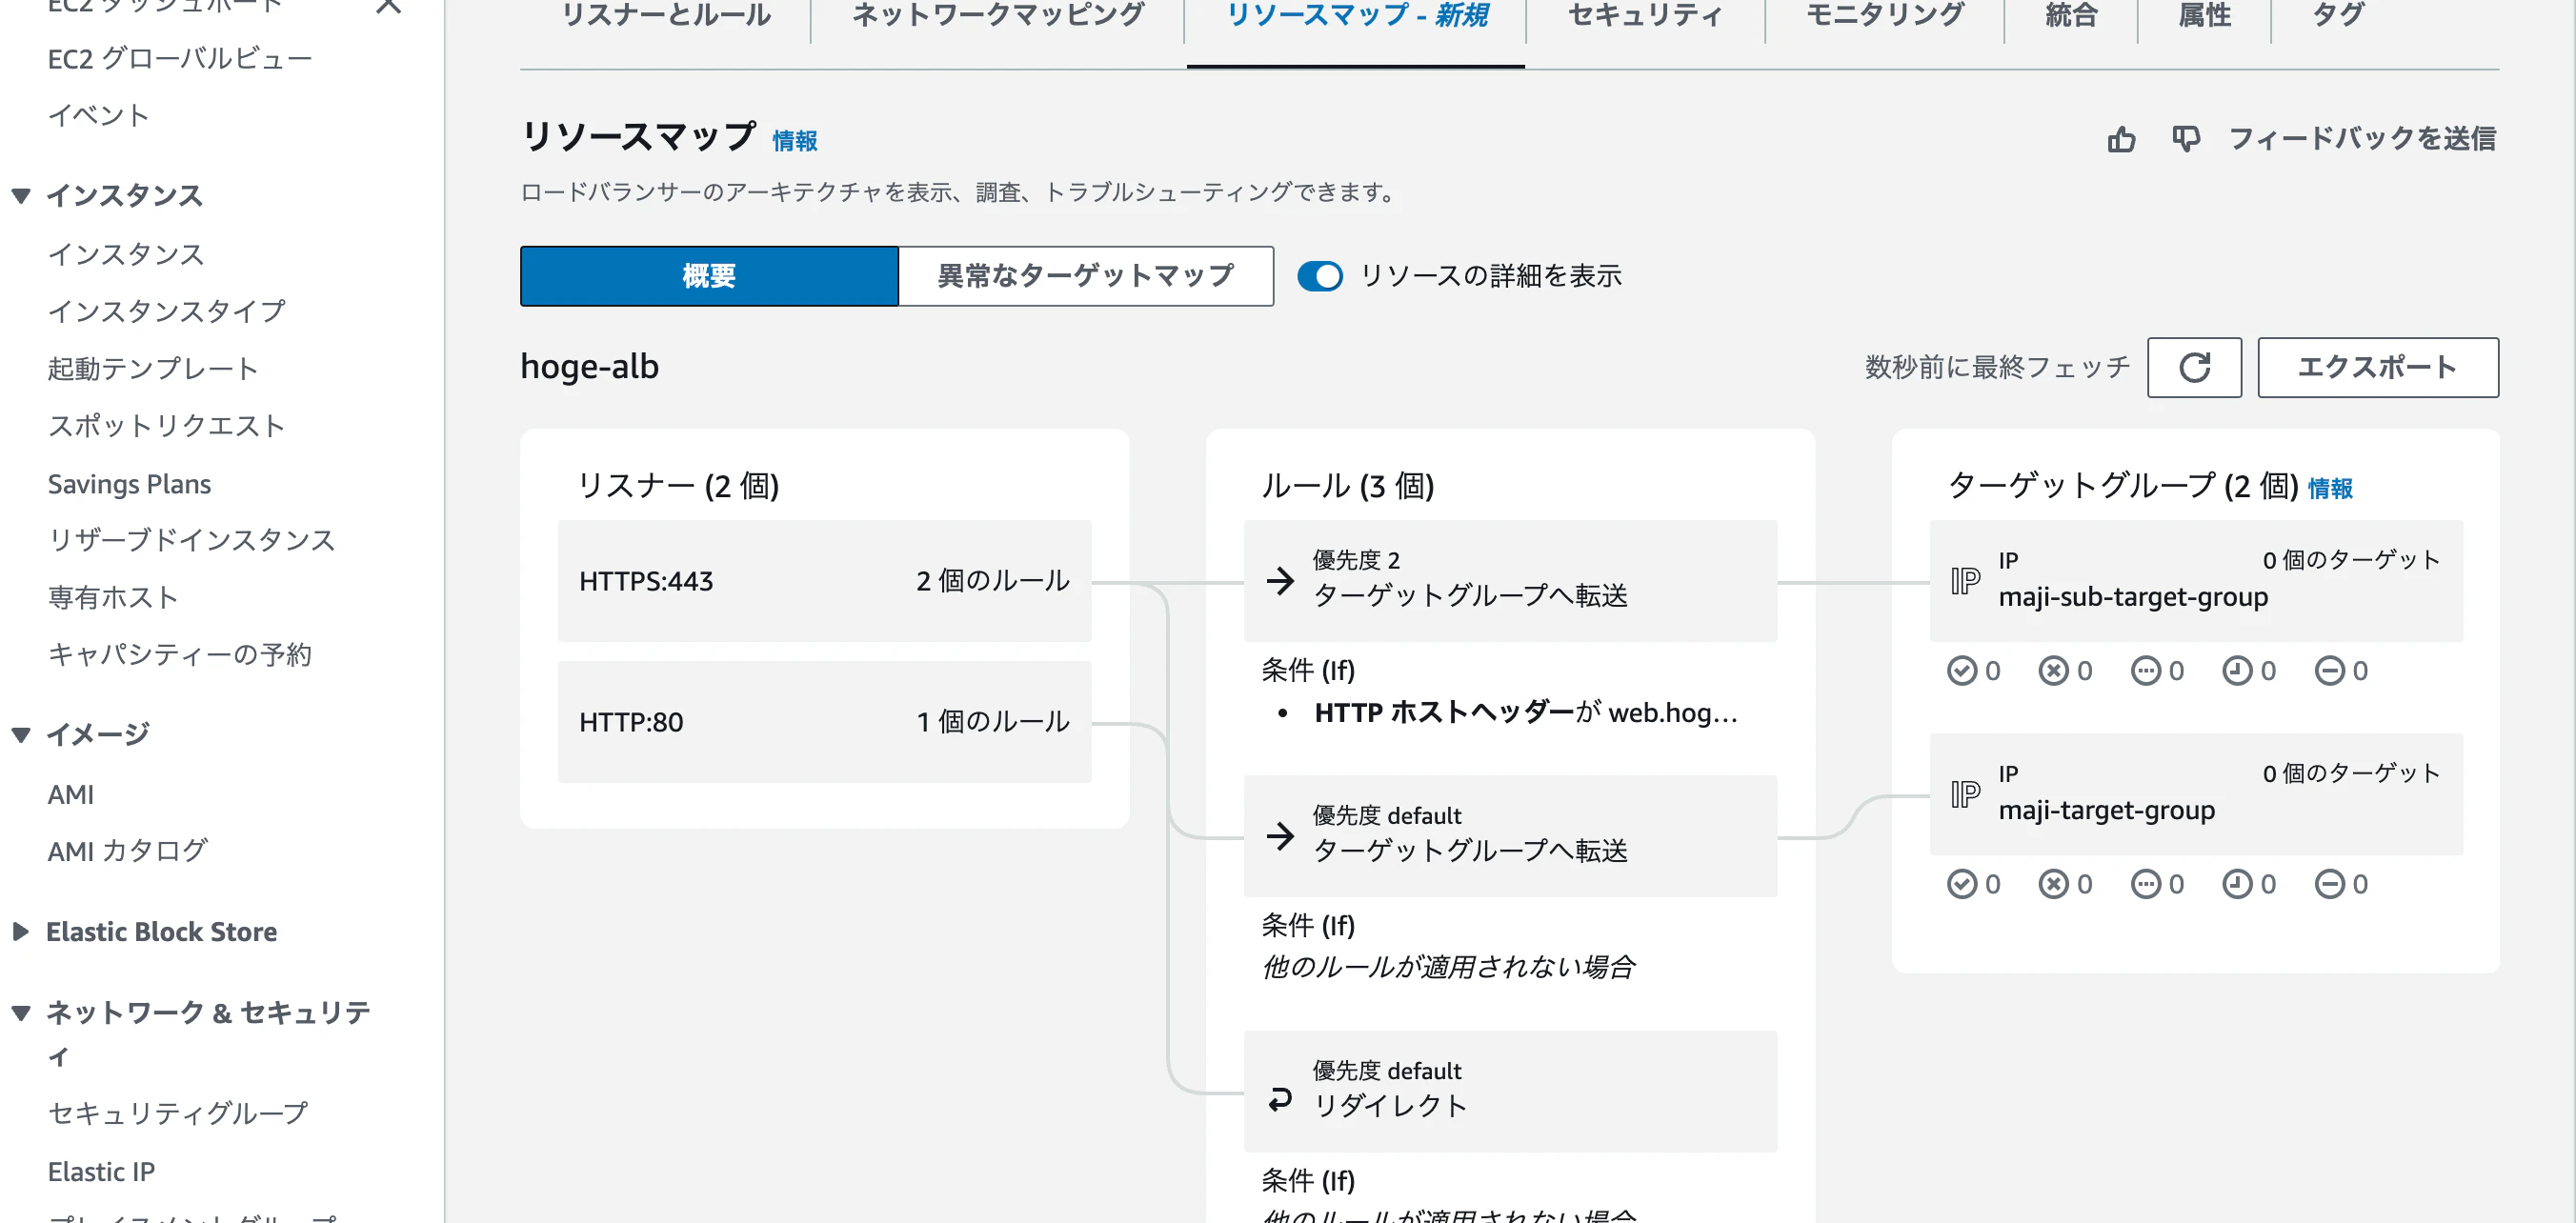Open 起動テンプレート in sidebar

point(153,368)
